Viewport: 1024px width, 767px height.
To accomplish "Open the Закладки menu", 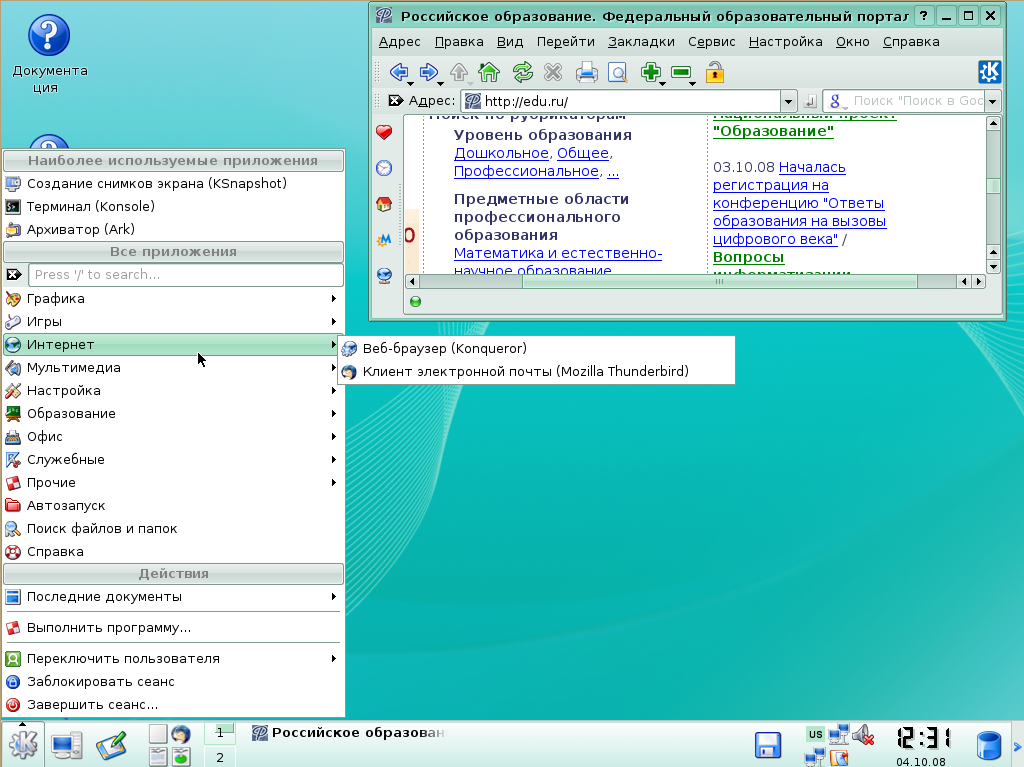I will tap(640, 42).
